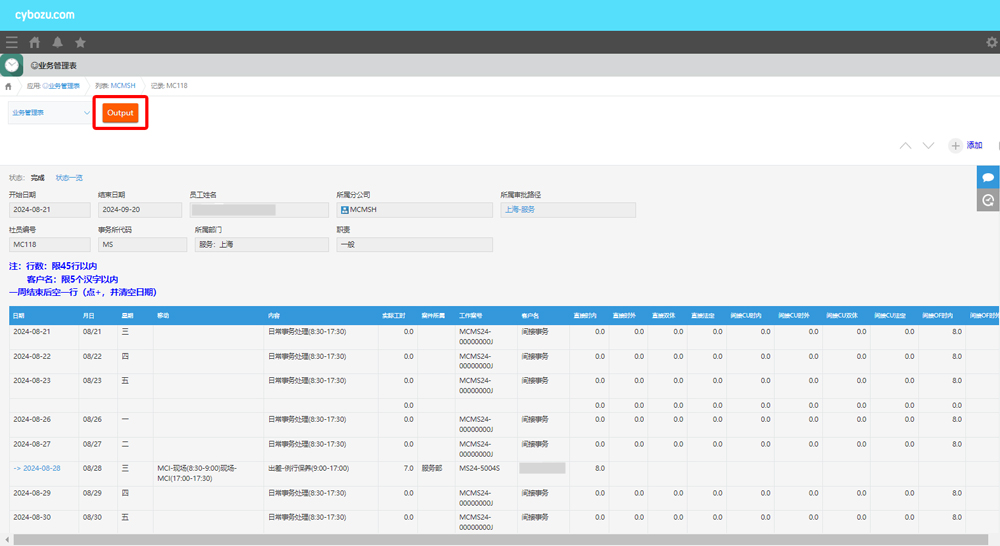
Task: Open the 状态一览 link
Action: click(x=69, y=178)
